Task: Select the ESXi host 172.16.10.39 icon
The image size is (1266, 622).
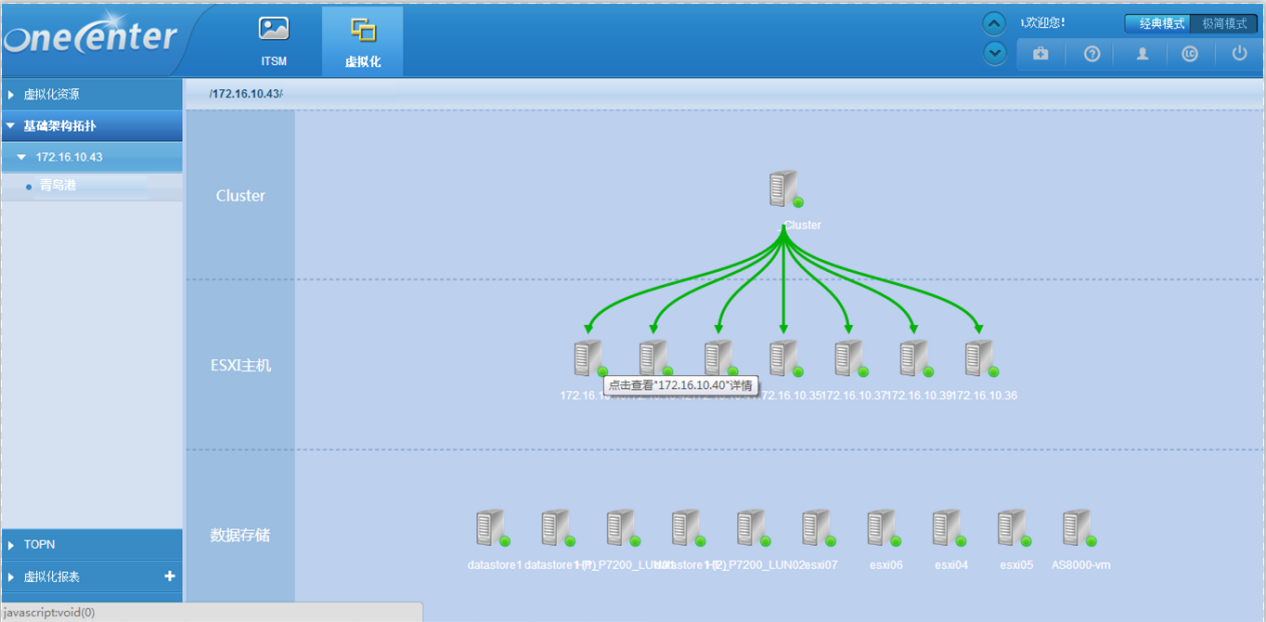Action: (913, 358)
